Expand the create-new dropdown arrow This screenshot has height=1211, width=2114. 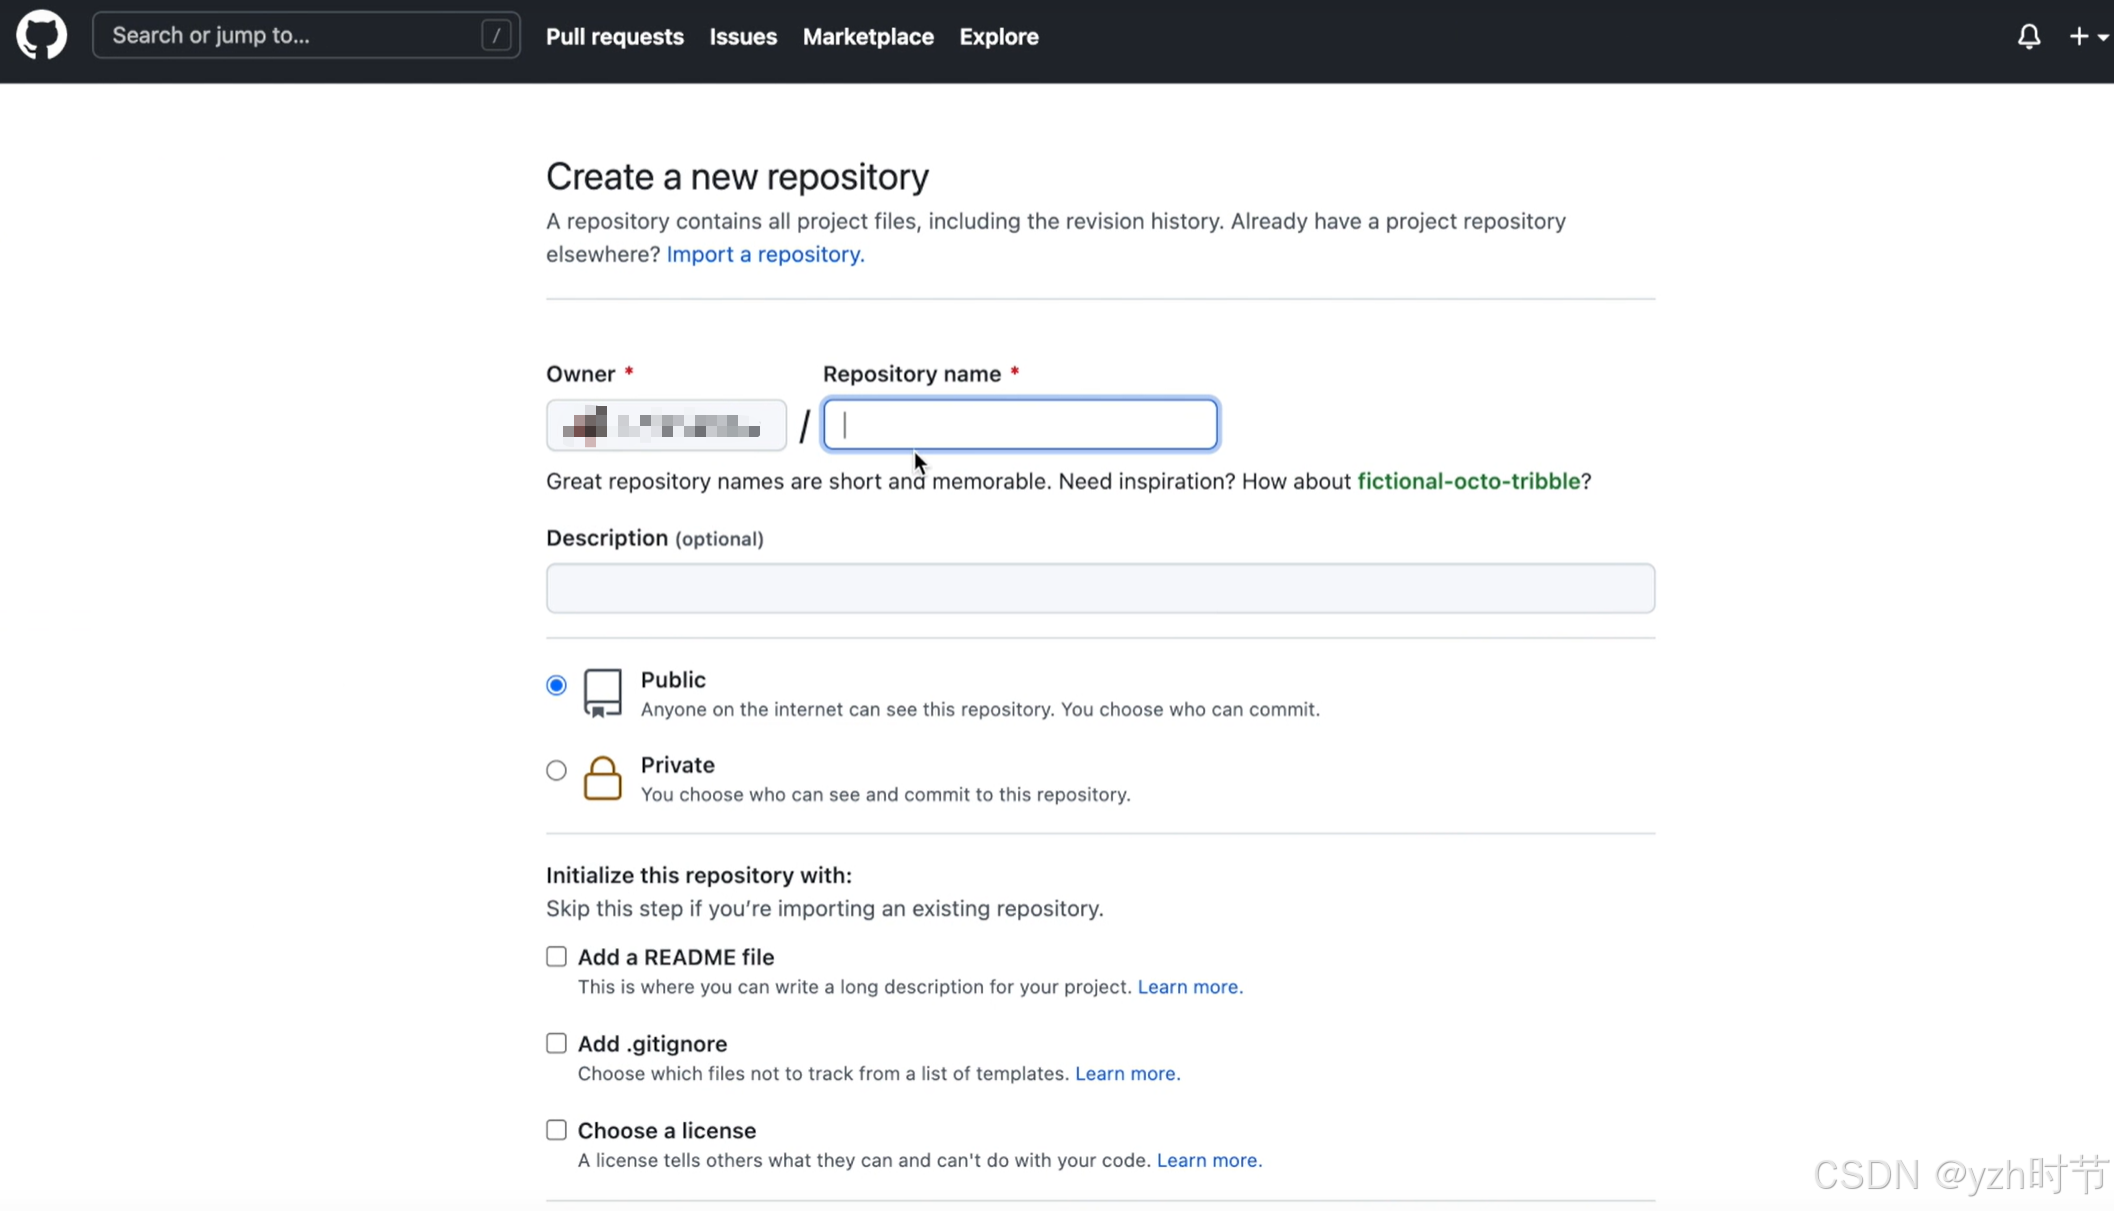2103,38
